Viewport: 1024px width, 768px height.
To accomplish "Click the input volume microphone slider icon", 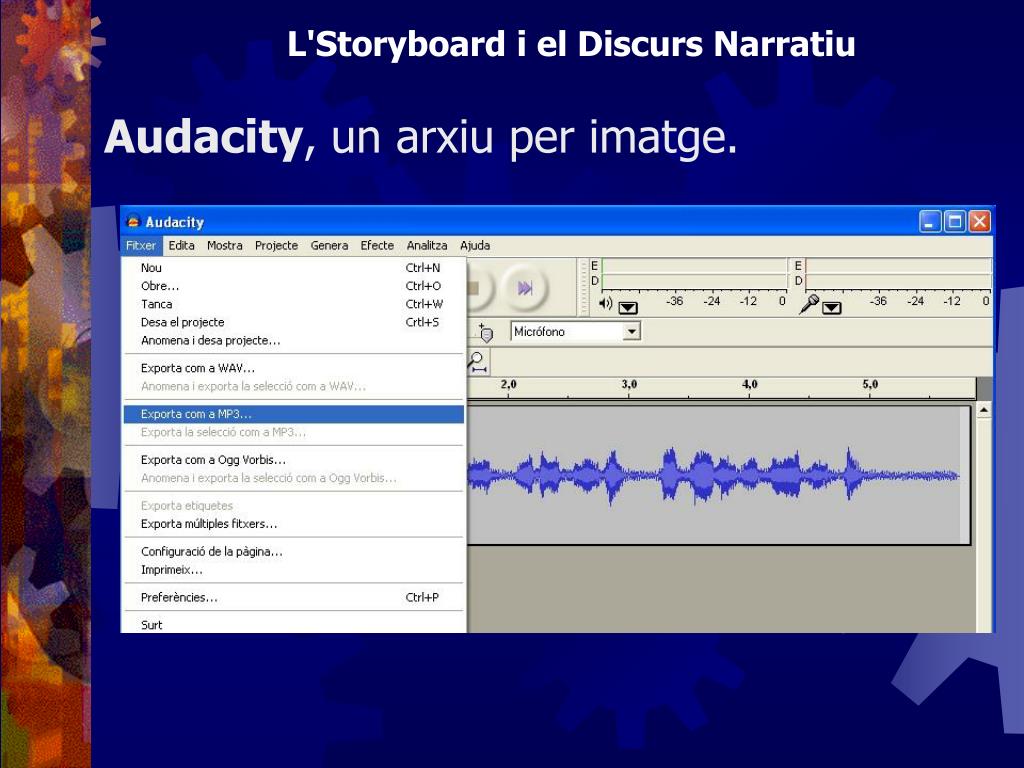I will (x=485, y=332).
